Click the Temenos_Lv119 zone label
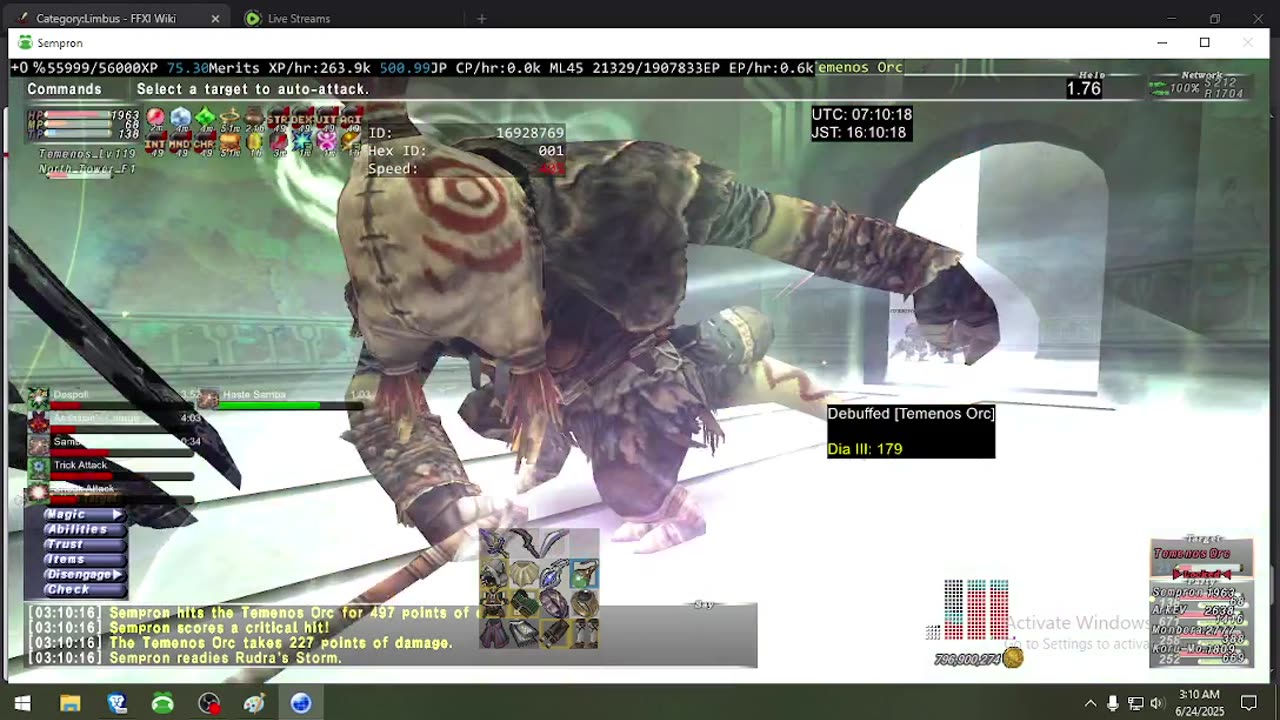 coord(87,154)
